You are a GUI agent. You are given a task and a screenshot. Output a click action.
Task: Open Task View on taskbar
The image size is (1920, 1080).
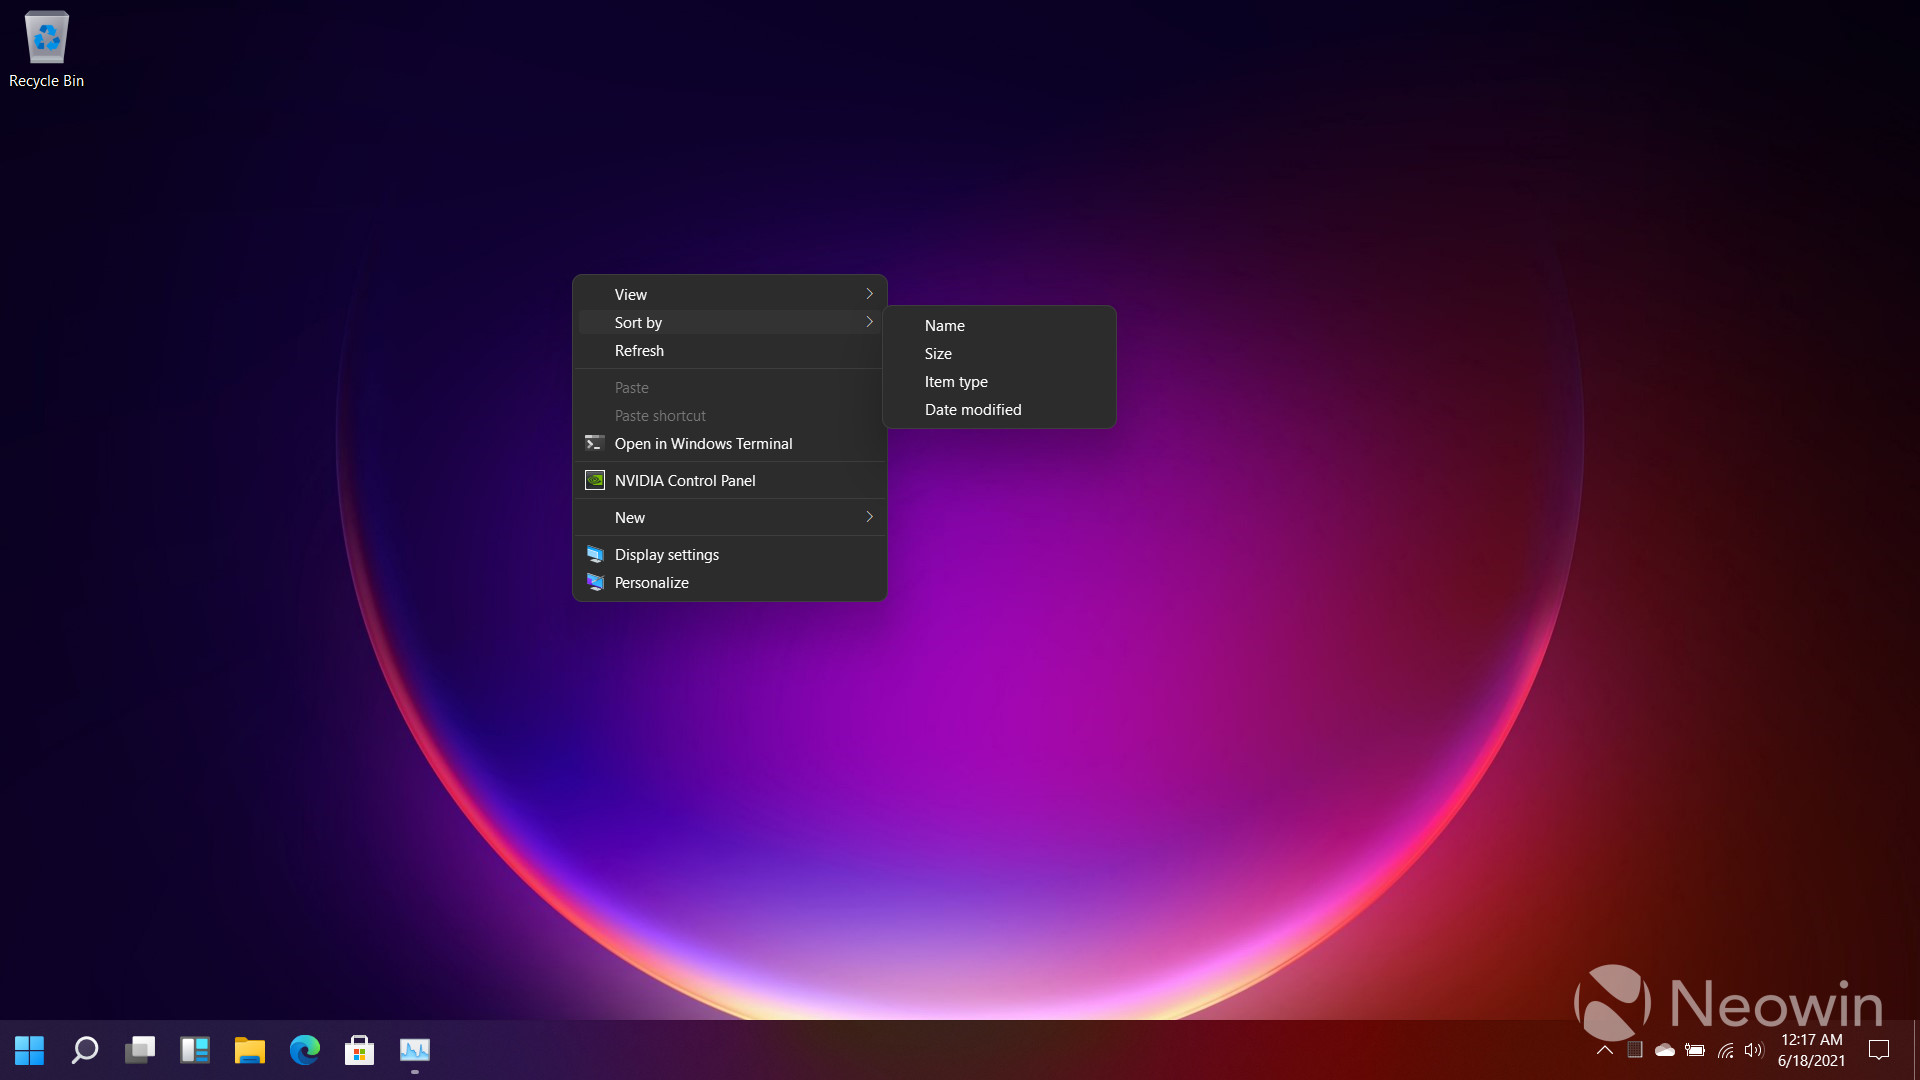[x=140, y=1050]
